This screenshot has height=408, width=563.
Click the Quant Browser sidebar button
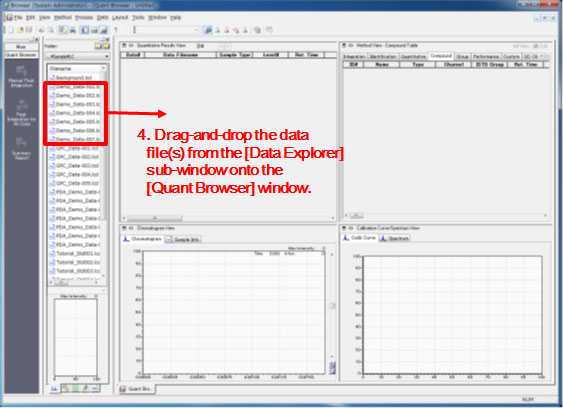(21, 55)
